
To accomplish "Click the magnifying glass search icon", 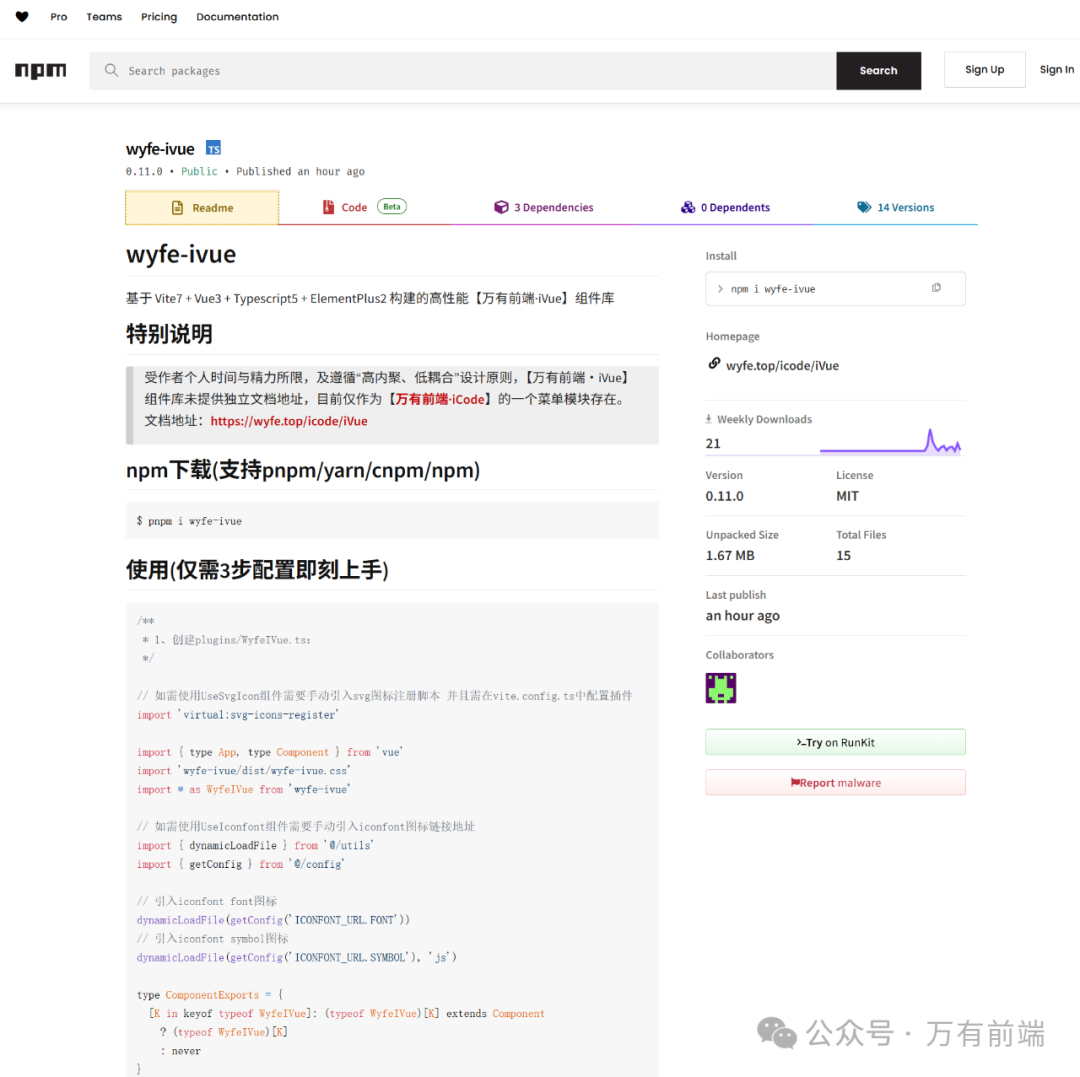I will [111, 70].
